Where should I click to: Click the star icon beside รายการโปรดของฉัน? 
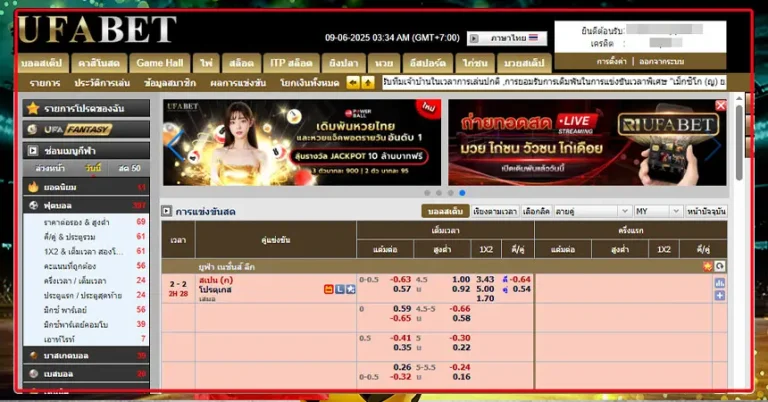coord(33,108)
